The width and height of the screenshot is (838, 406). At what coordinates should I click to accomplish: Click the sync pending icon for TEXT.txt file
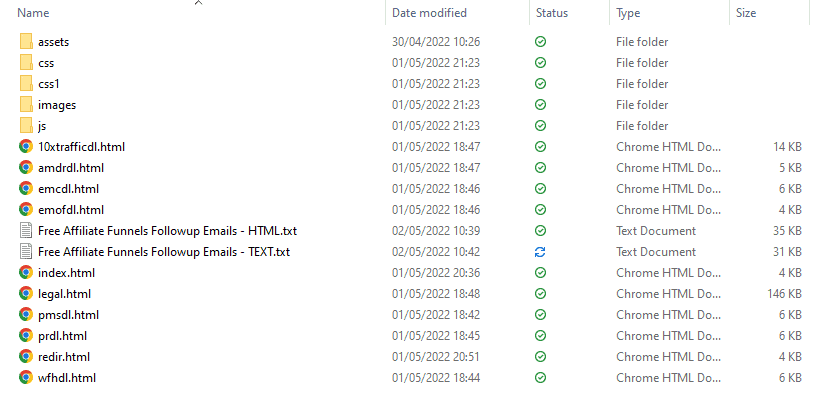pyautogui.click(x=541, y=252)
